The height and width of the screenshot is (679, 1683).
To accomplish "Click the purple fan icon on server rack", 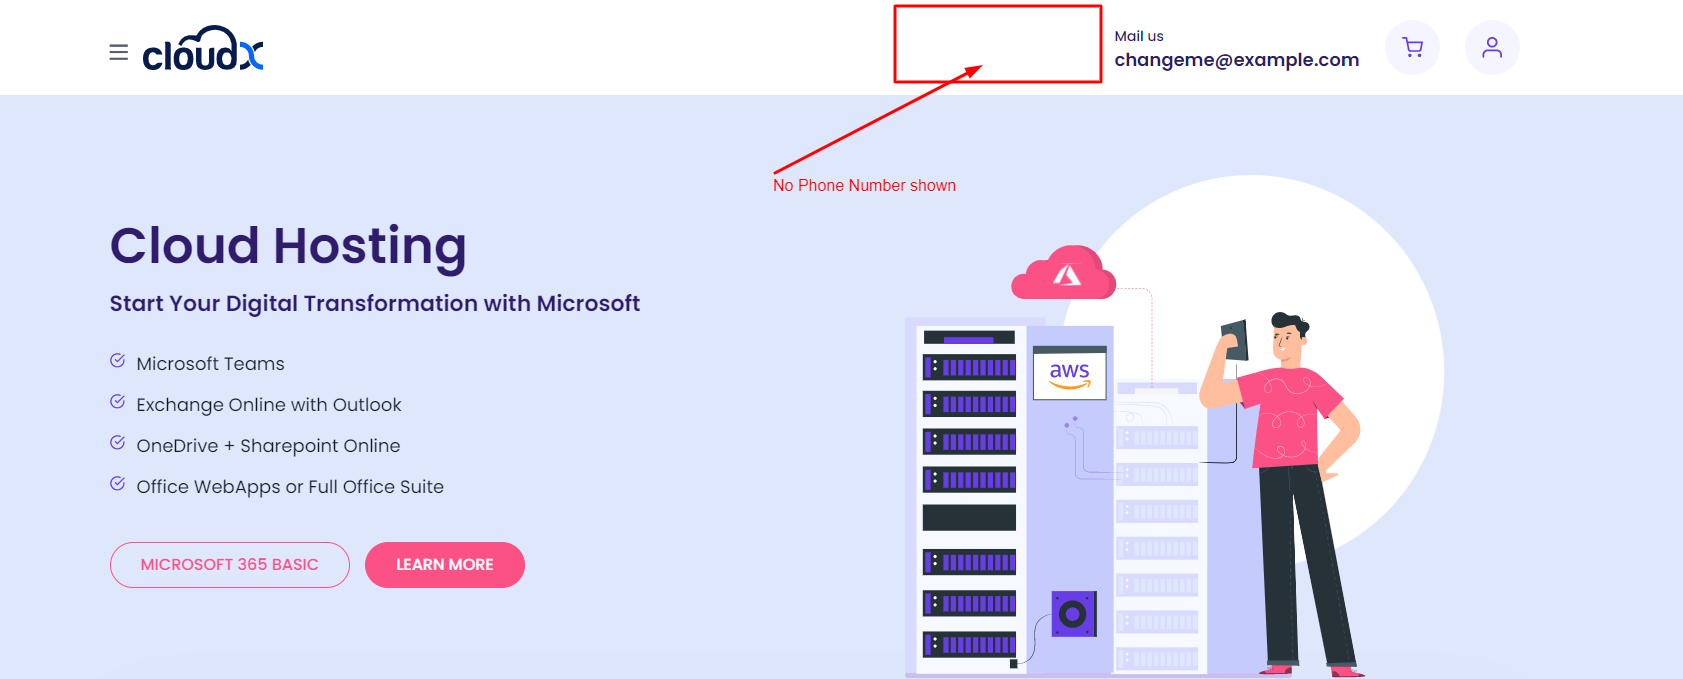I will click(x=1073, y=613).
